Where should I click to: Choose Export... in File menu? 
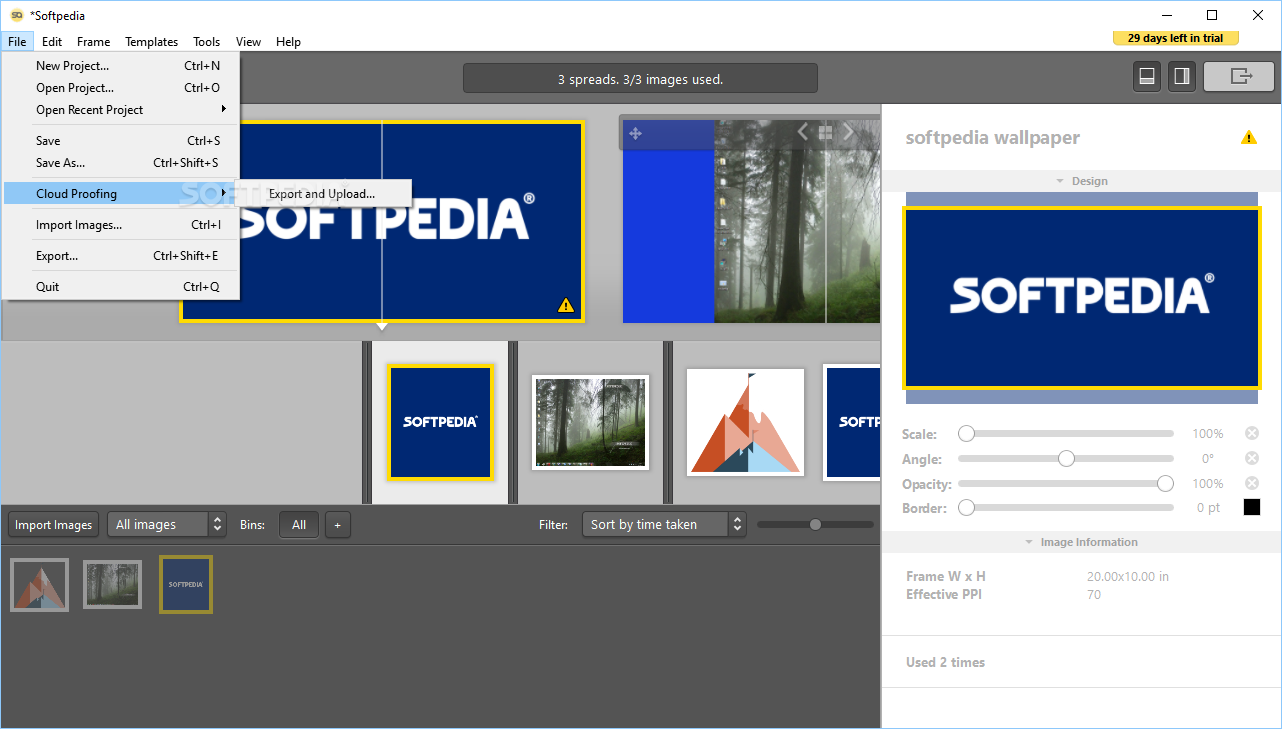[121, 256]
